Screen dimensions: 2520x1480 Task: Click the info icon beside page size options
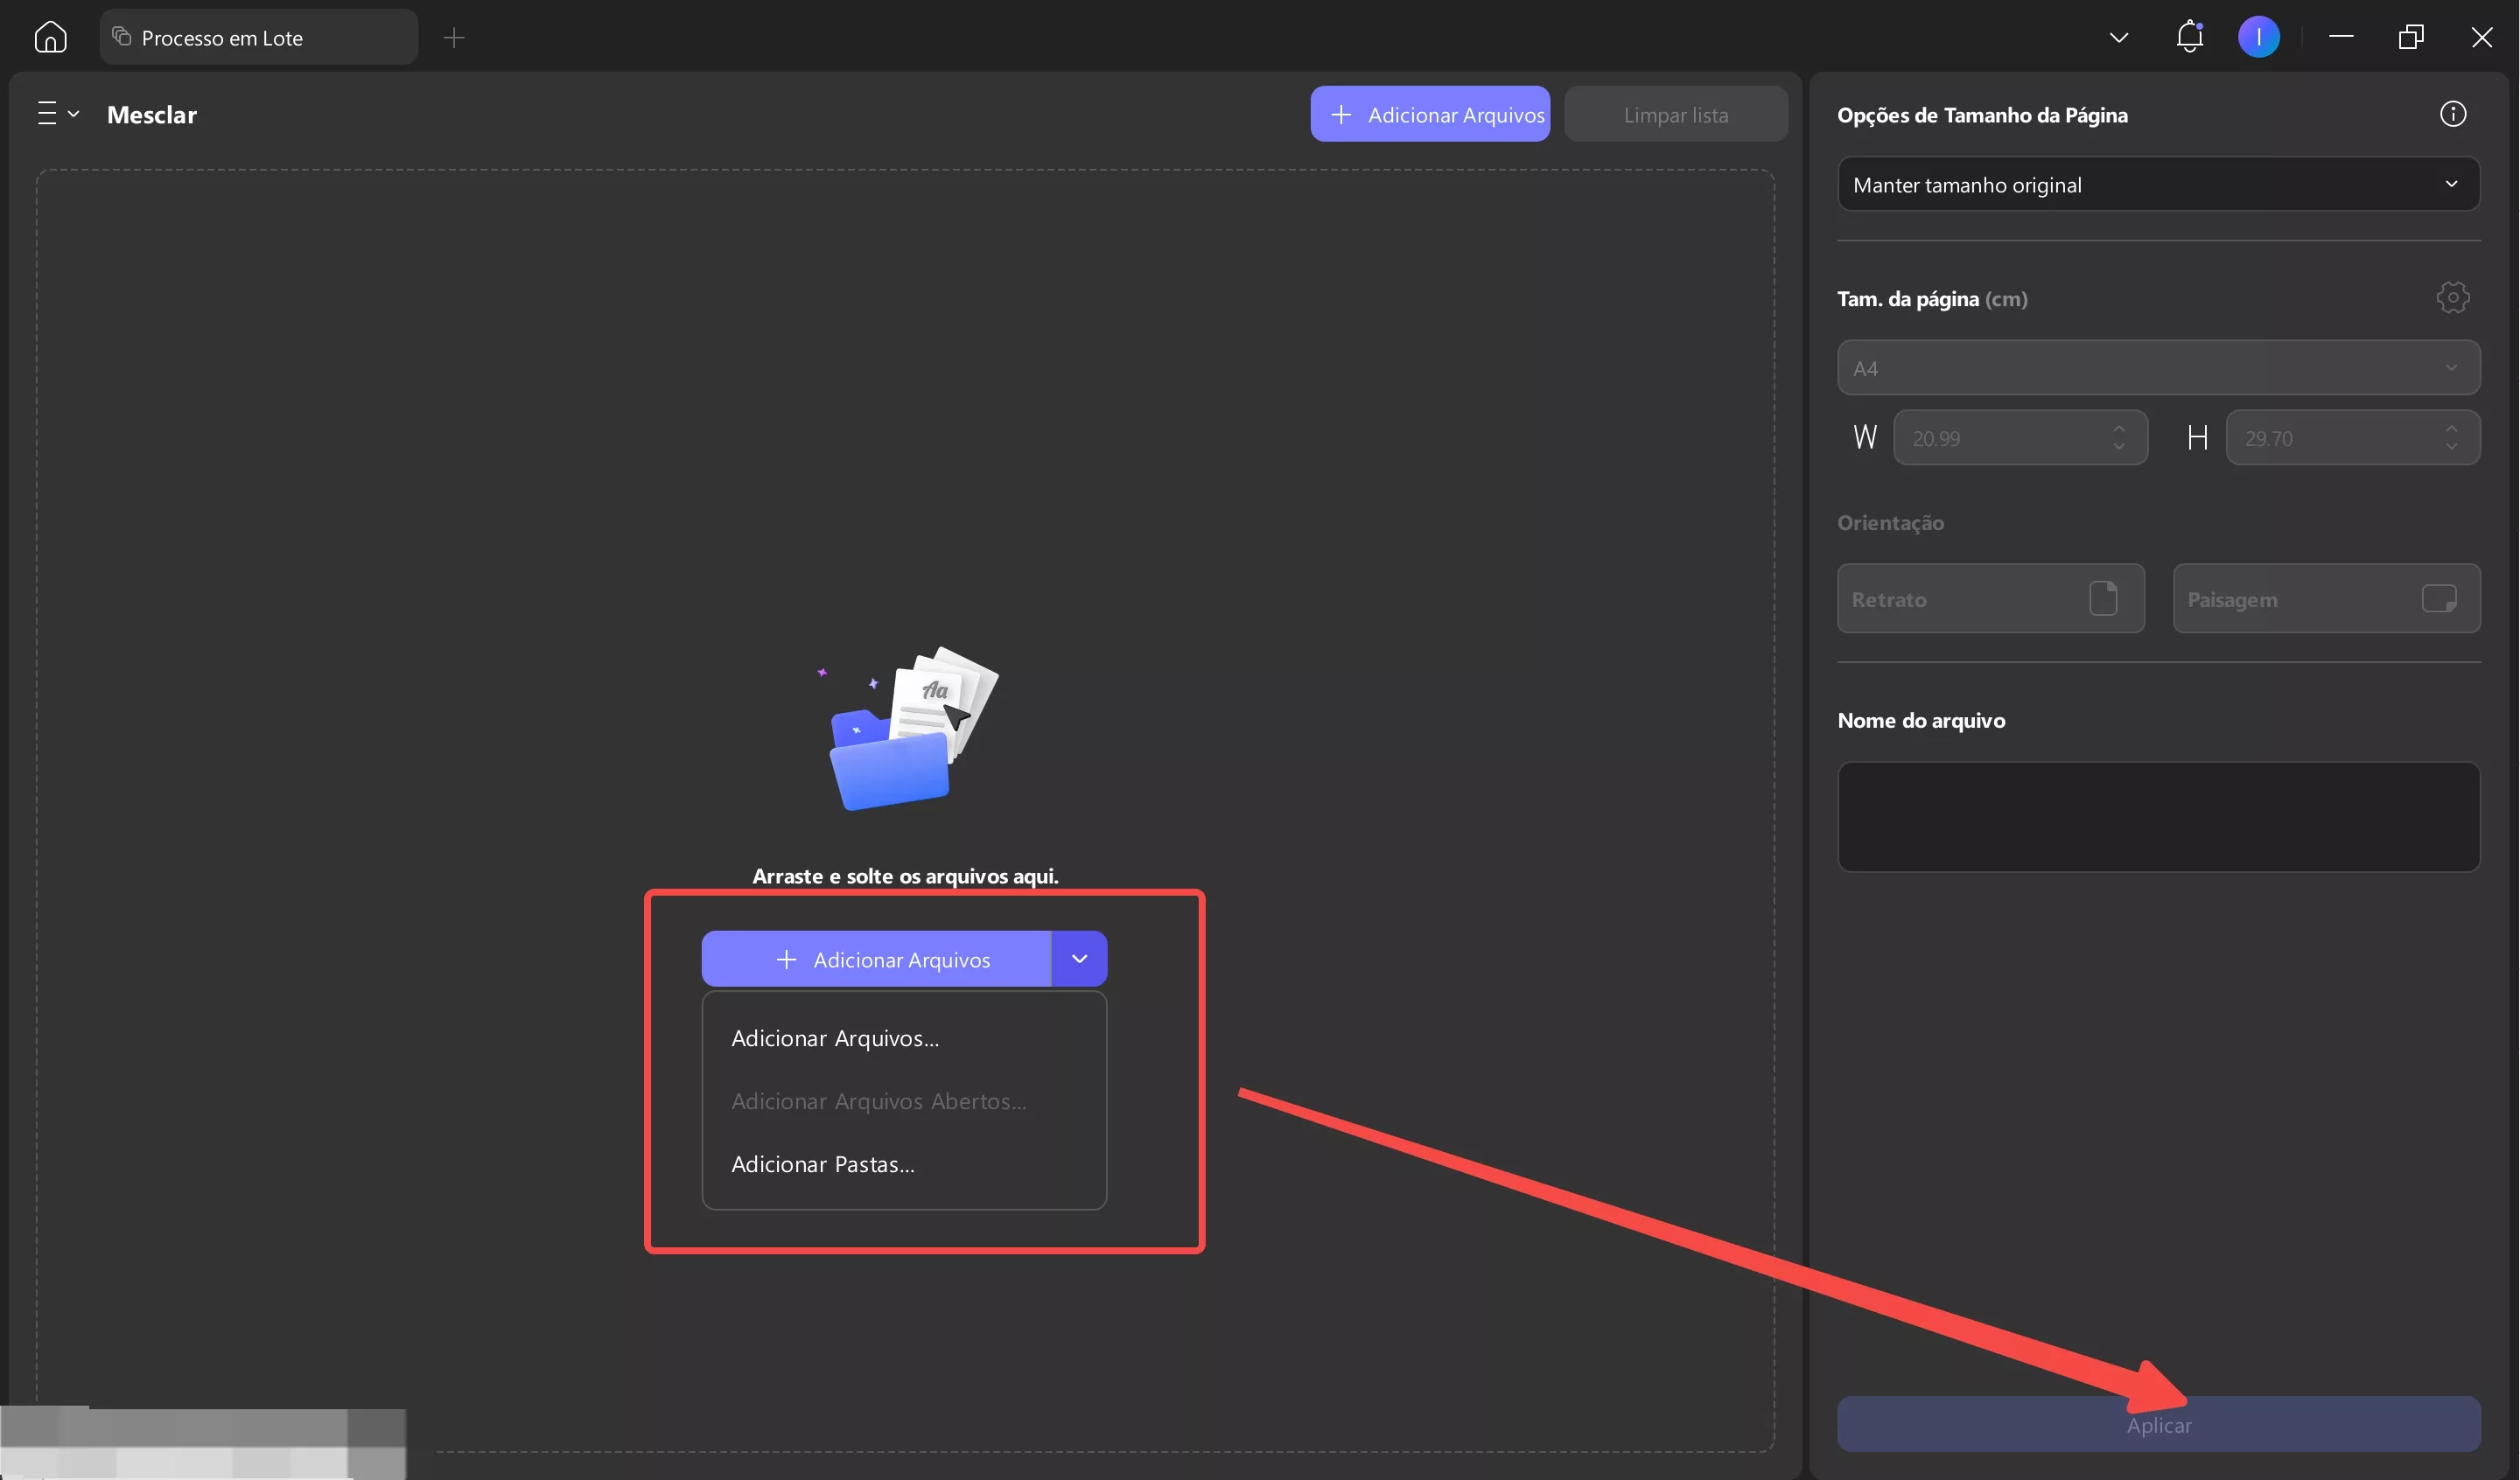2452,114
